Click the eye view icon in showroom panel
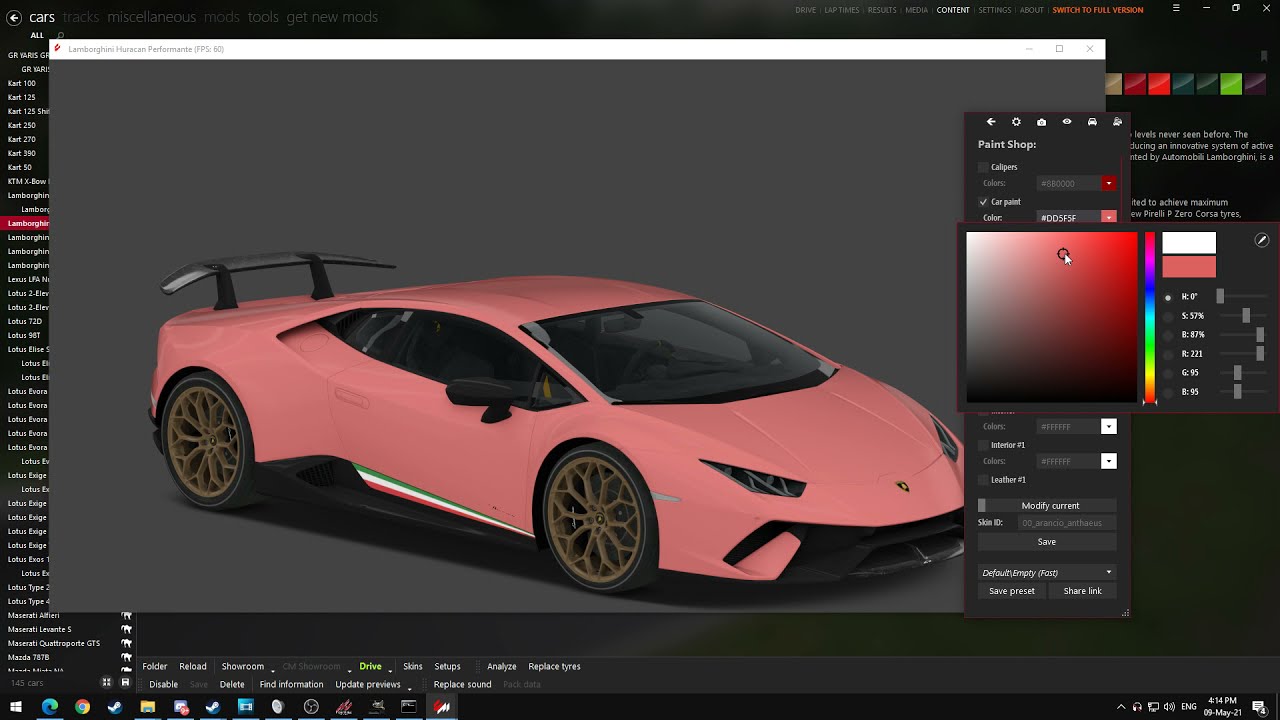This screenshot has height=720, width=1280. 1067,122
